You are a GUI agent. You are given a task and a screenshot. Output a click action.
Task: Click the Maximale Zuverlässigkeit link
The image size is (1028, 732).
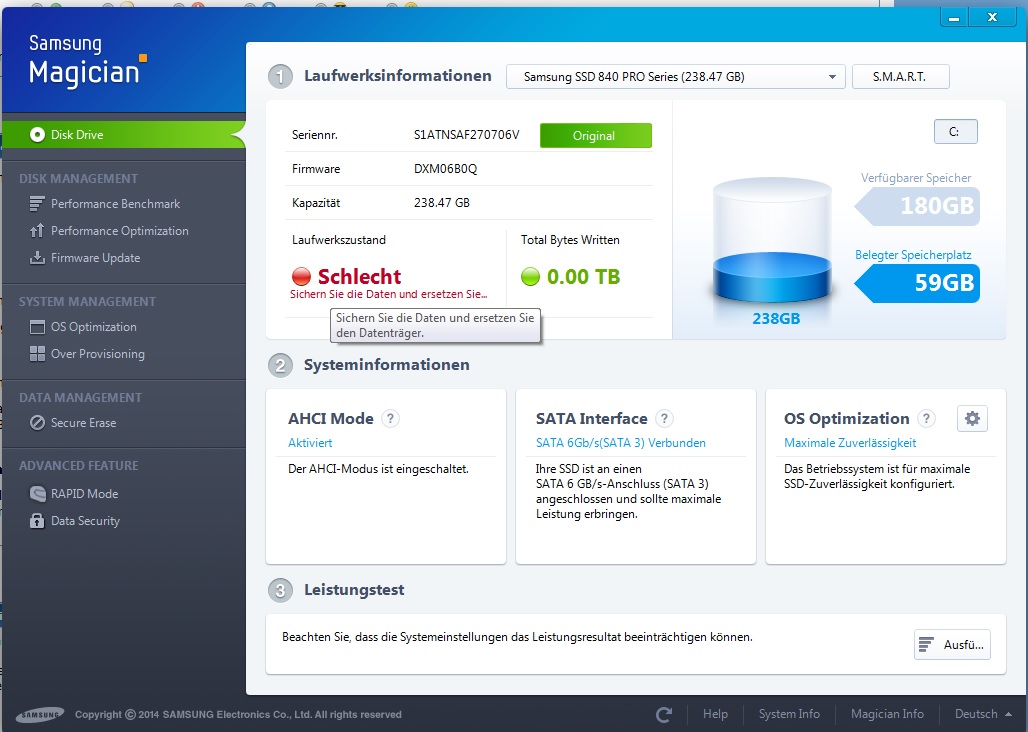850,443
